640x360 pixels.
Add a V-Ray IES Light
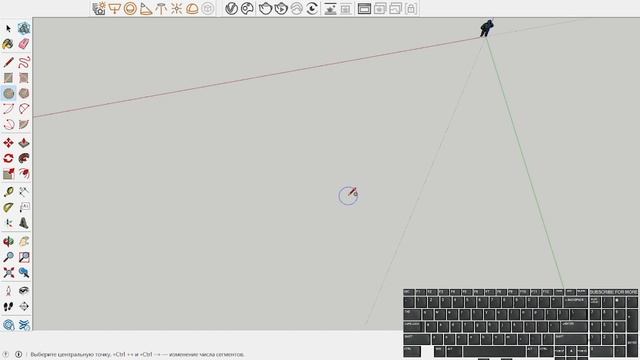tap(161, 8)
